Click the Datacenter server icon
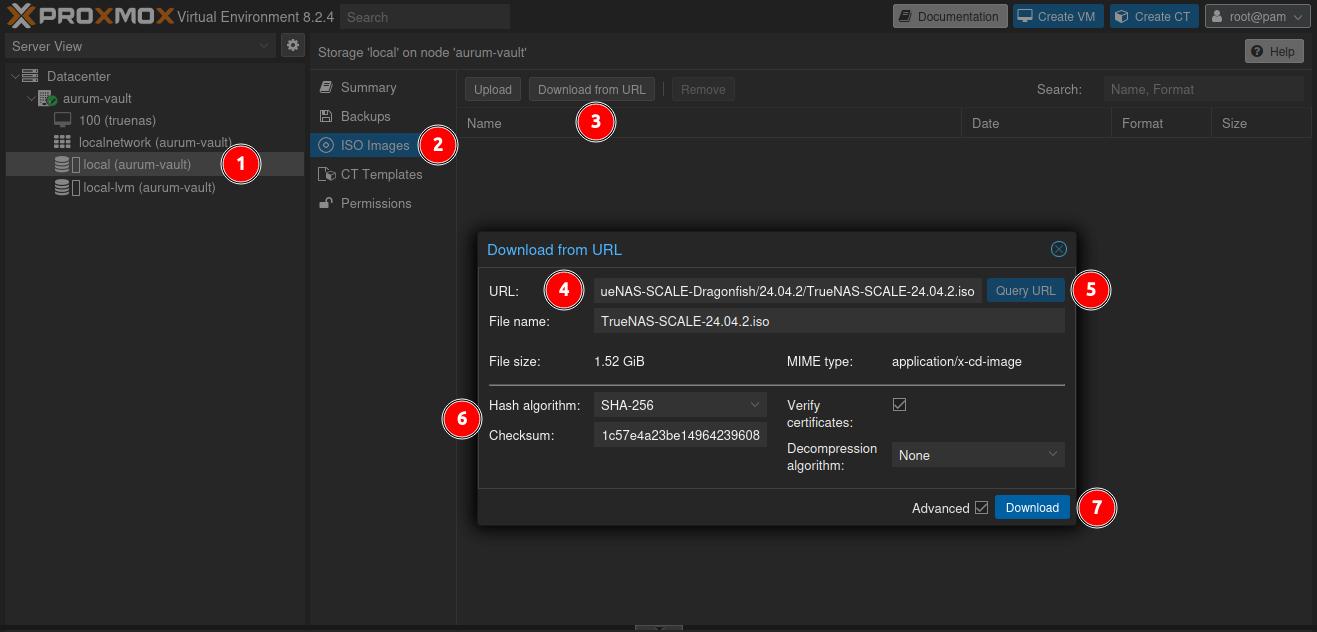1317x632 pixels. point(30,76)
